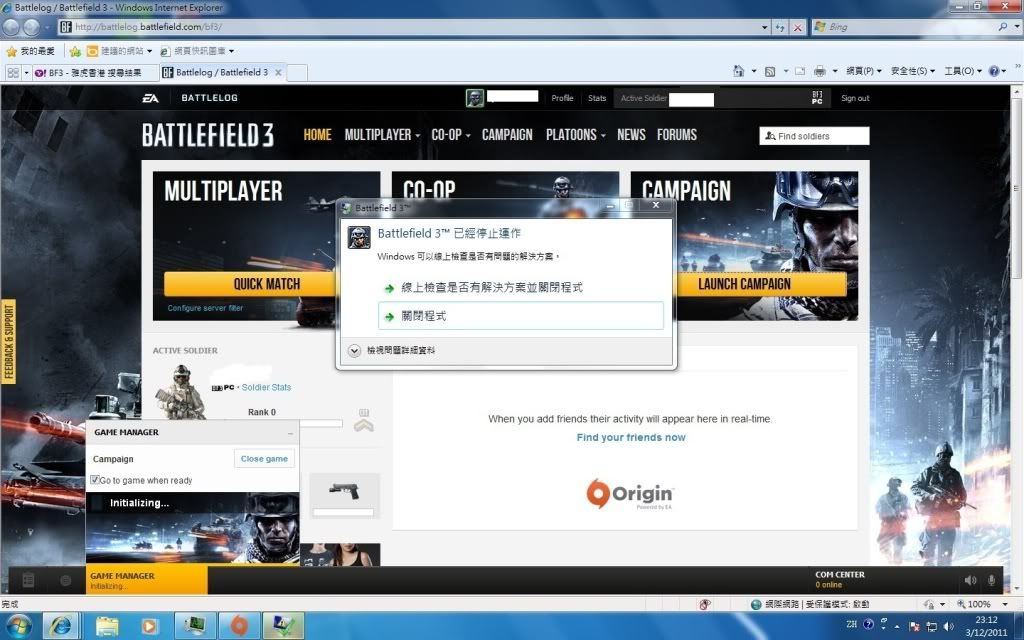Click the add-to-favorites-bar star icon
1024x640 pixels.
75,51
